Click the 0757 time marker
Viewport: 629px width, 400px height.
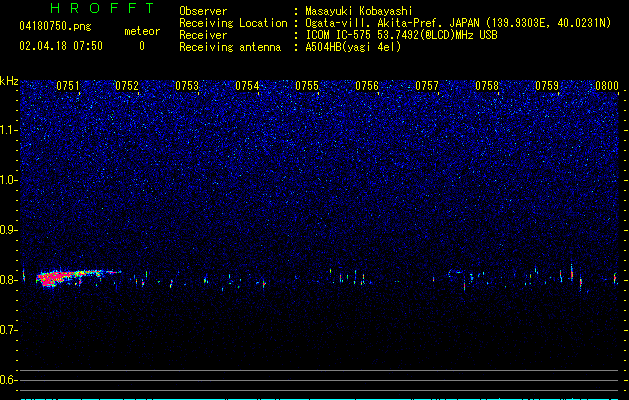tap(427, 86)
